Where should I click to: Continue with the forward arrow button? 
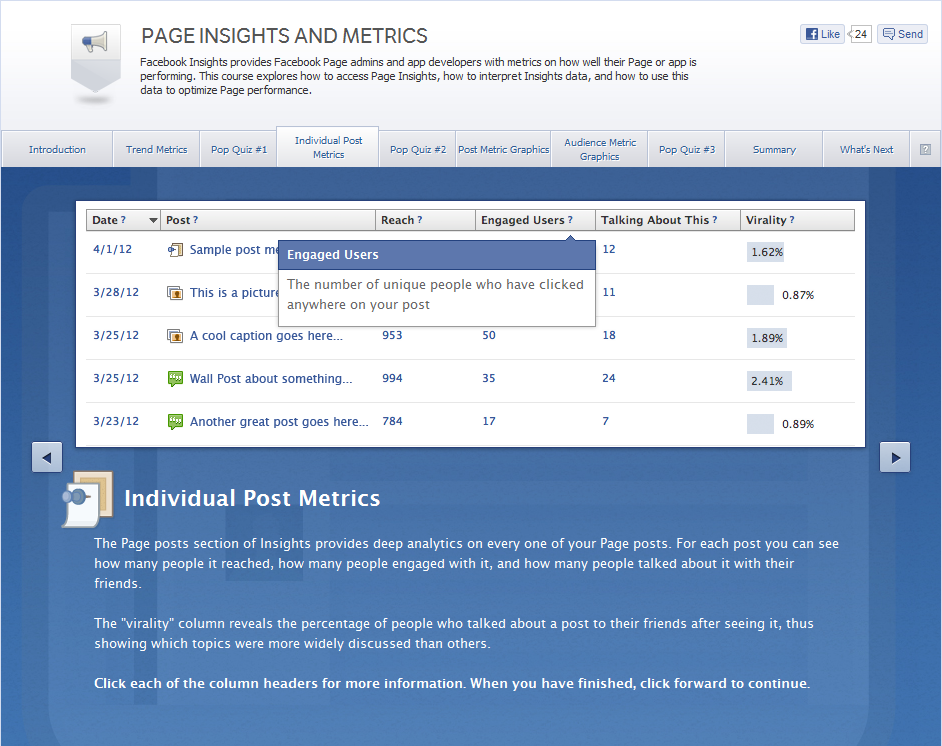pyautogui.click(x=895, y=457)
